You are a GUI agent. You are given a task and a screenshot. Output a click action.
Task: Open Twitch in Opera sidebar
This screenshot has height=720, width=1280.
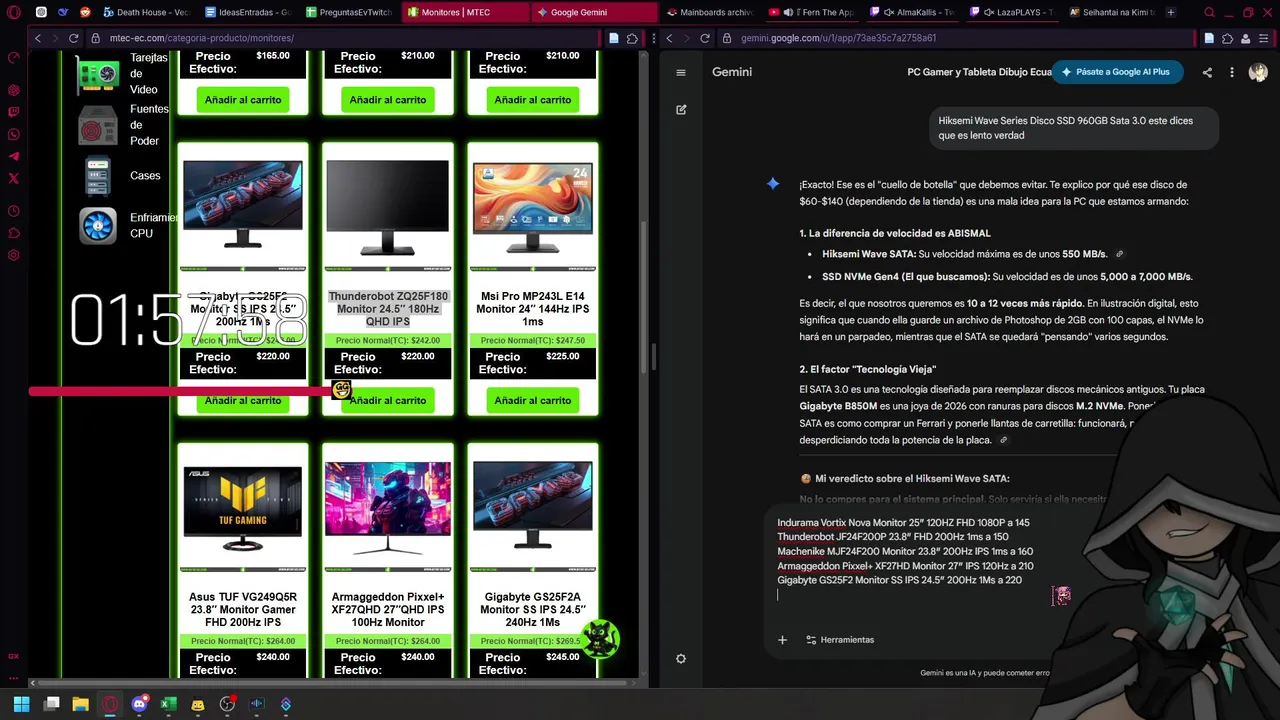click(x=13, y=112)
